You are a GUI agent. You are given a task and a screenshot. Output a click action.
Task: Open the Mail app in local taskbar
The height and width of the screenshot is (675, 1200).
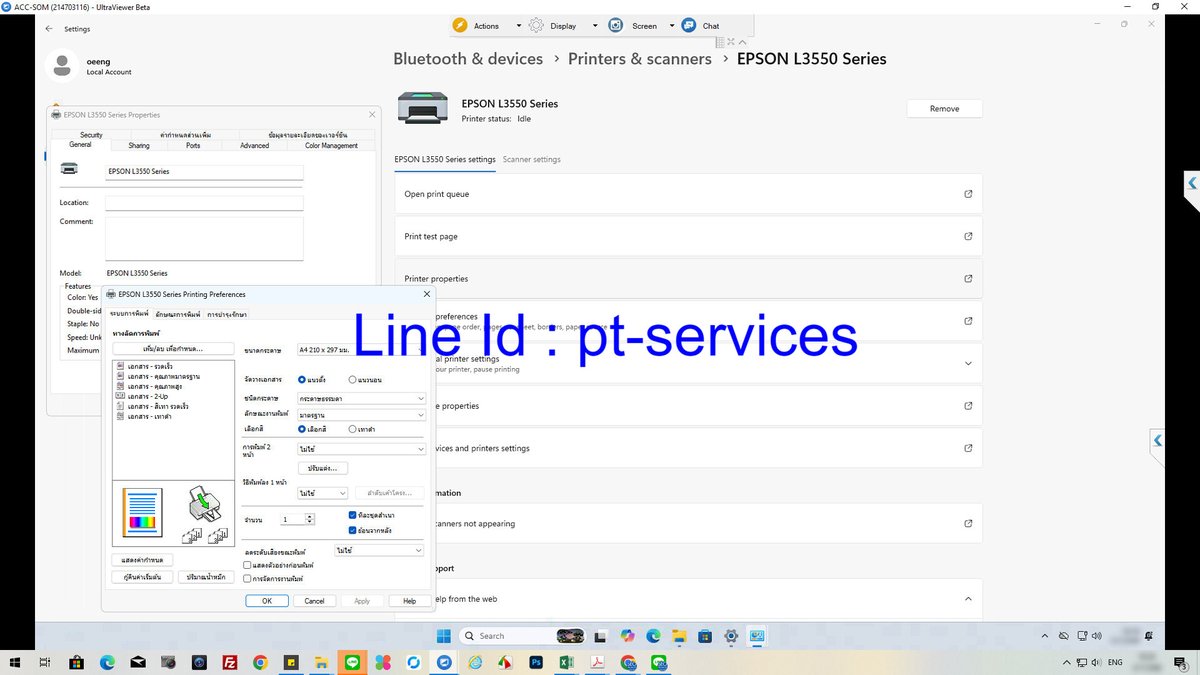point(137,662)
